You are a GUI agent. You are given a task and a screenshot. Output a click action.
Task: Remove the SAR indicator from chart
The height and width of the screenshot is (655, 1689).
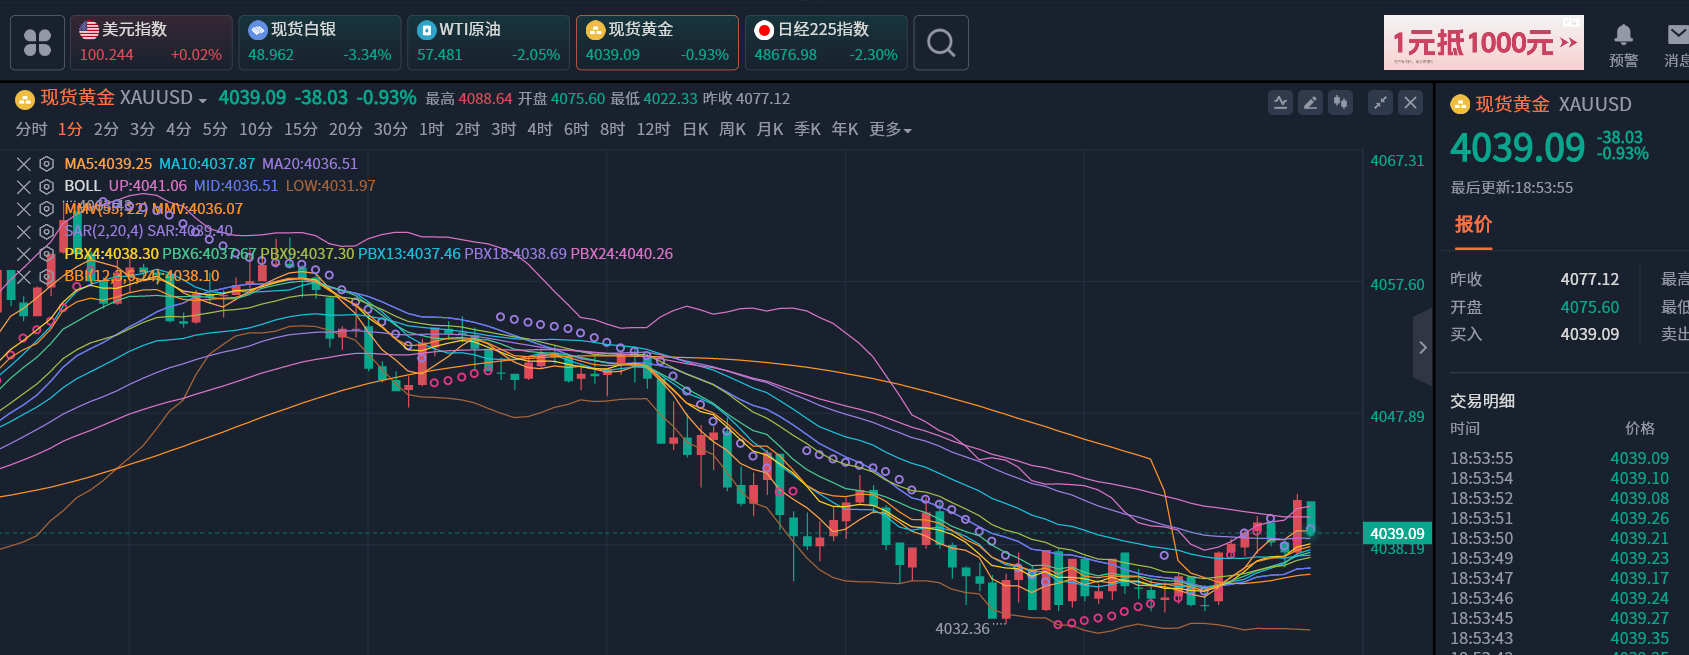coord(24,231)
